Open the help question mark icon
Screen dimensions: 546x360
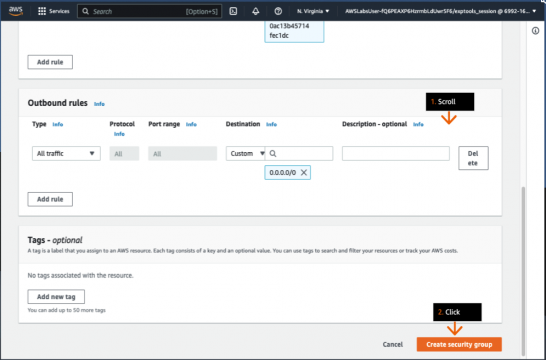[278, 11]
